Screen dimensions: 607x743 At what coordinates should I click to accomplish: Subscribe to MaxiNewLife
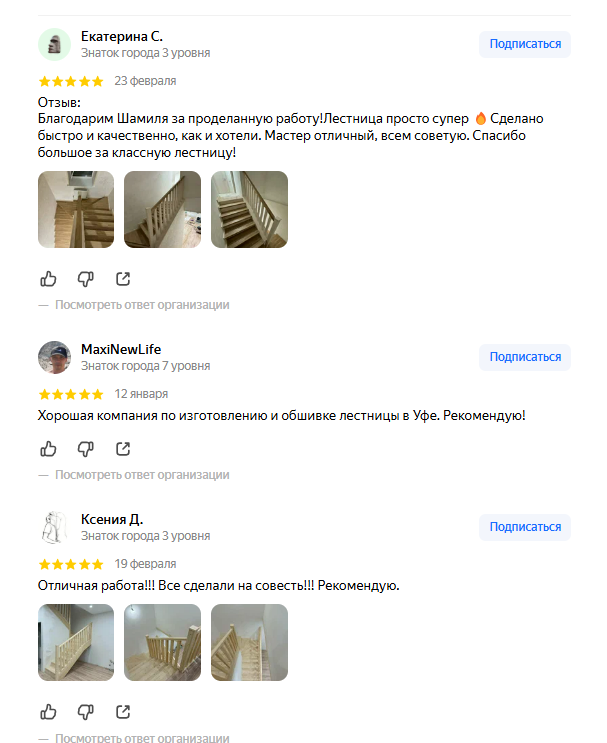pos(525,357)
